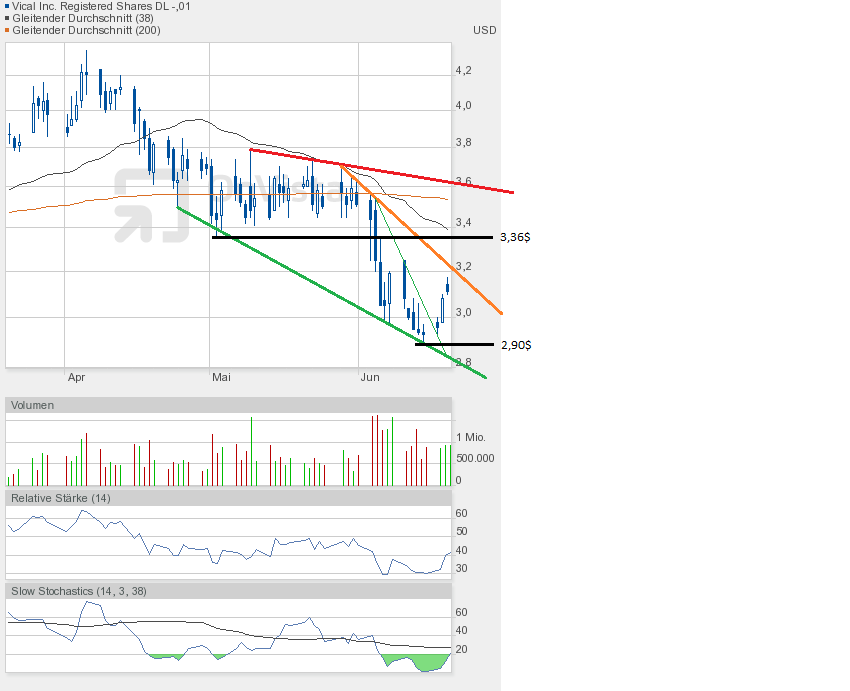
Task: Click the Slow Stochastics (14, 3, 38) header
Action: [79, 591]
